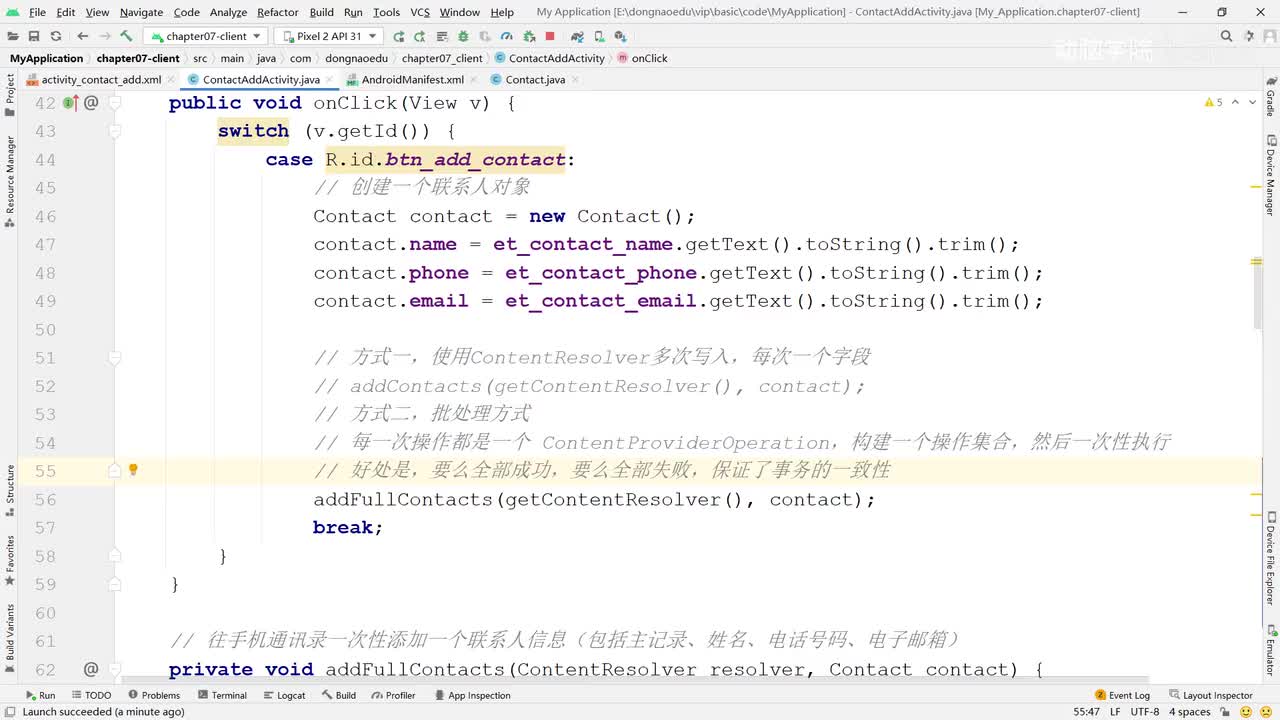Launch the profiler gauge icon
This screenshot has width=1280, height=720.
(x=506, y=36)
